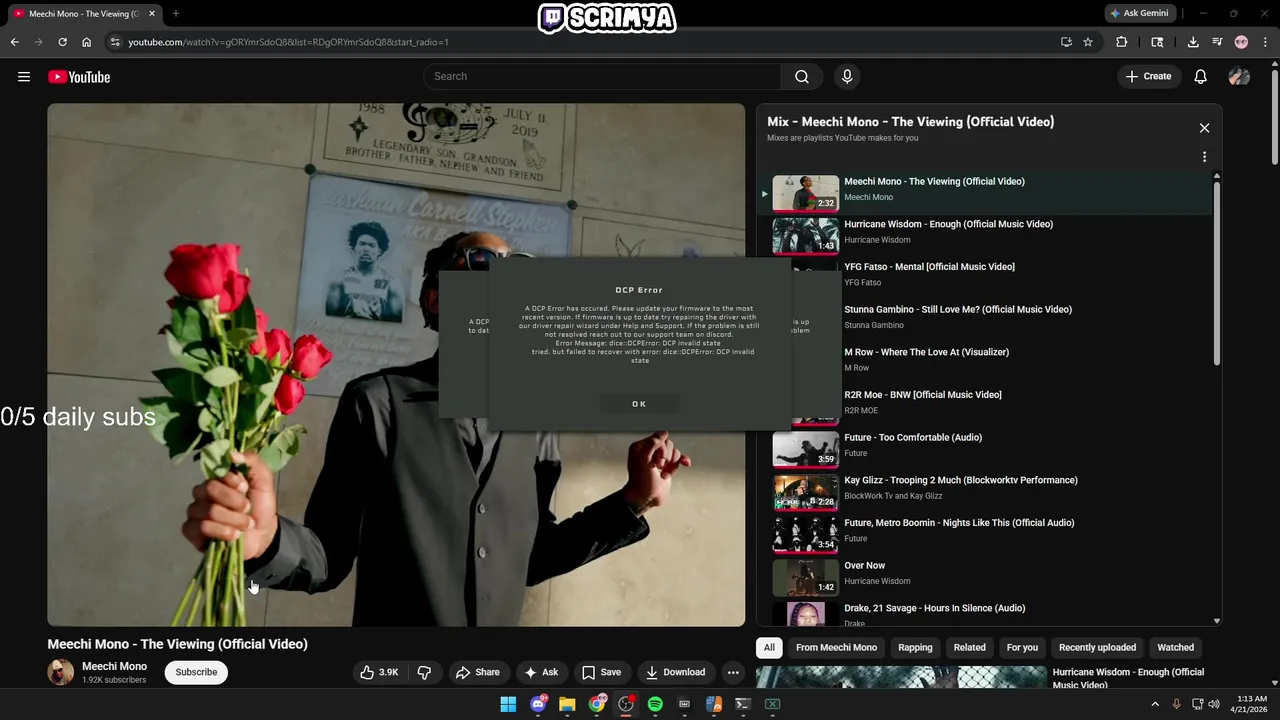Play R2R Moe - BNW from playlist
Screen dimensions: 1280x720
(x=985, y=407)
